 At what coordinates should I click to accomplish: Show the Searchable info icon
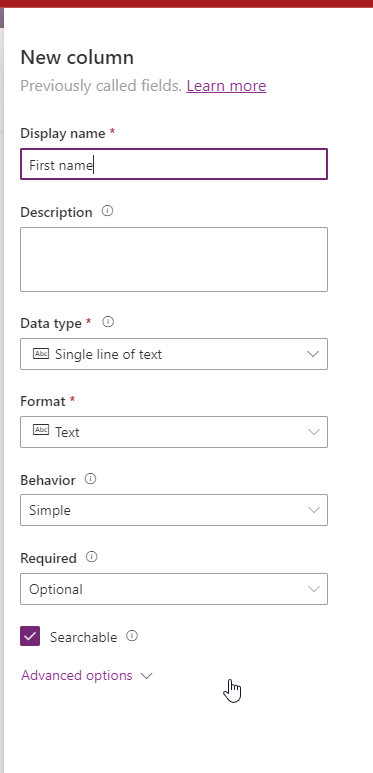132,636
